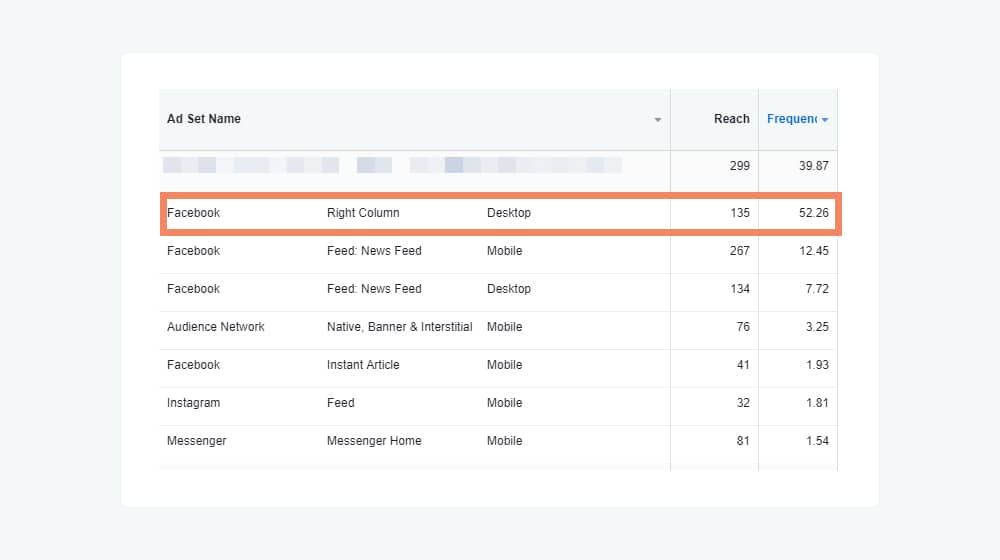Click the Messenger platform cell
Viewport: 1000px width, 560px height.
pyautogui.click(x=196, y=441)
